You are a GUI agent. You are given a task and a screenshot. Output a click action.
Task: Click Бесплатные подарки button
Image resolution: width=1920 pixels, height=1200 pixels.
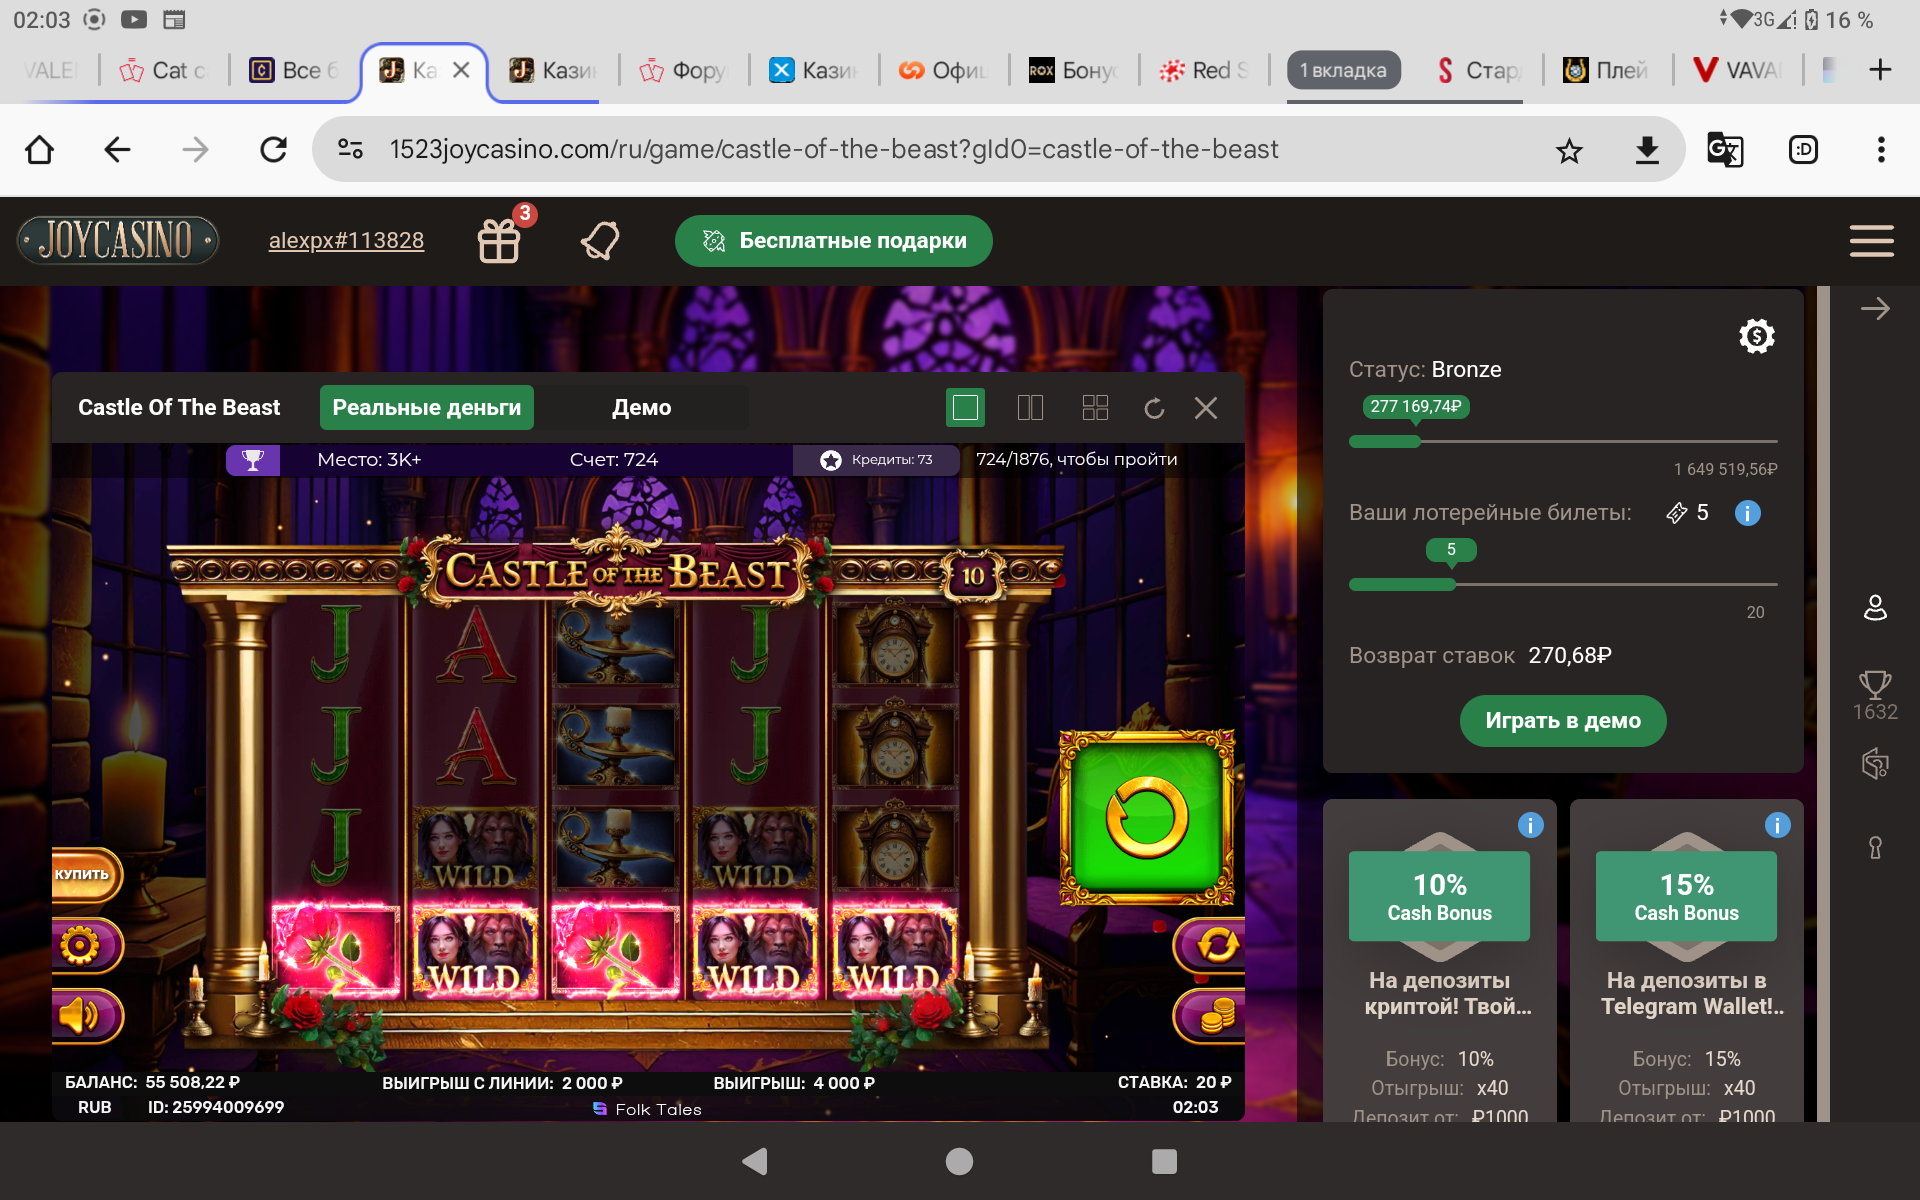833,241
